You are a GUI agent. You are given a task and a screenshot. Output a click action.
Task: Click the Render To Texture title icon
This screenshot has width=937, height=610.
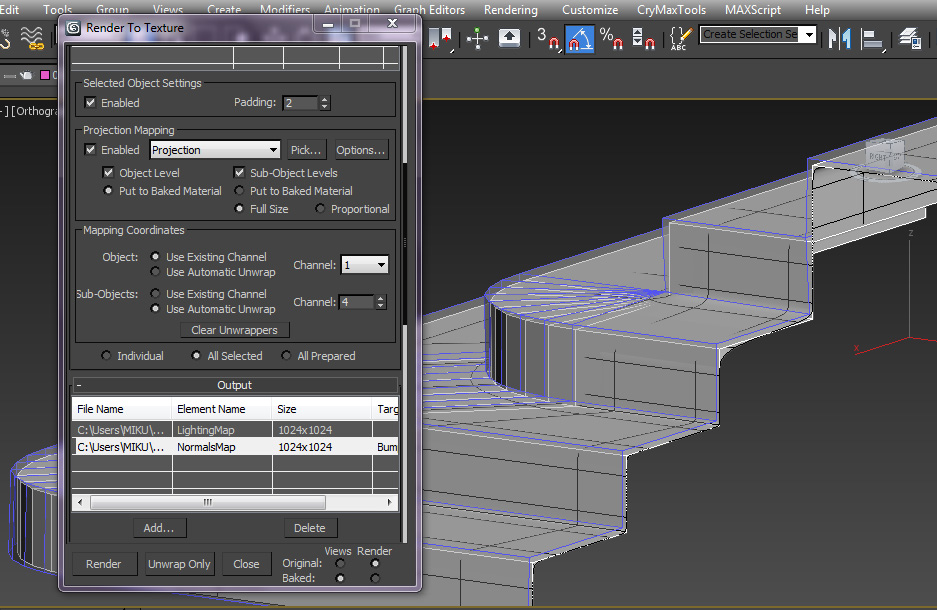tap(74, 28)
